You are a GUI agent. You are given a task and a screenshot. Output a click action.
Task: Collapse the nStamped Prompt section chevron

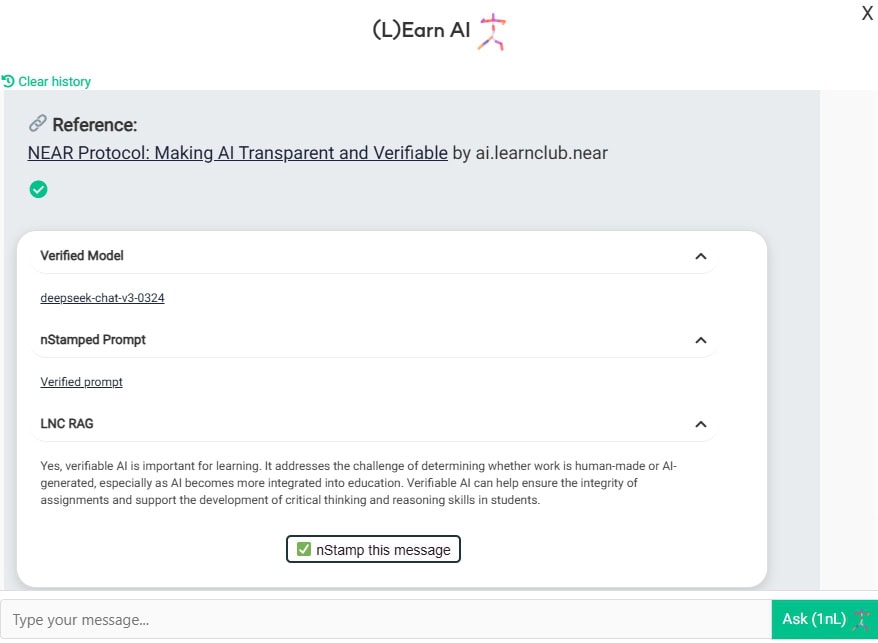[701, 340]
